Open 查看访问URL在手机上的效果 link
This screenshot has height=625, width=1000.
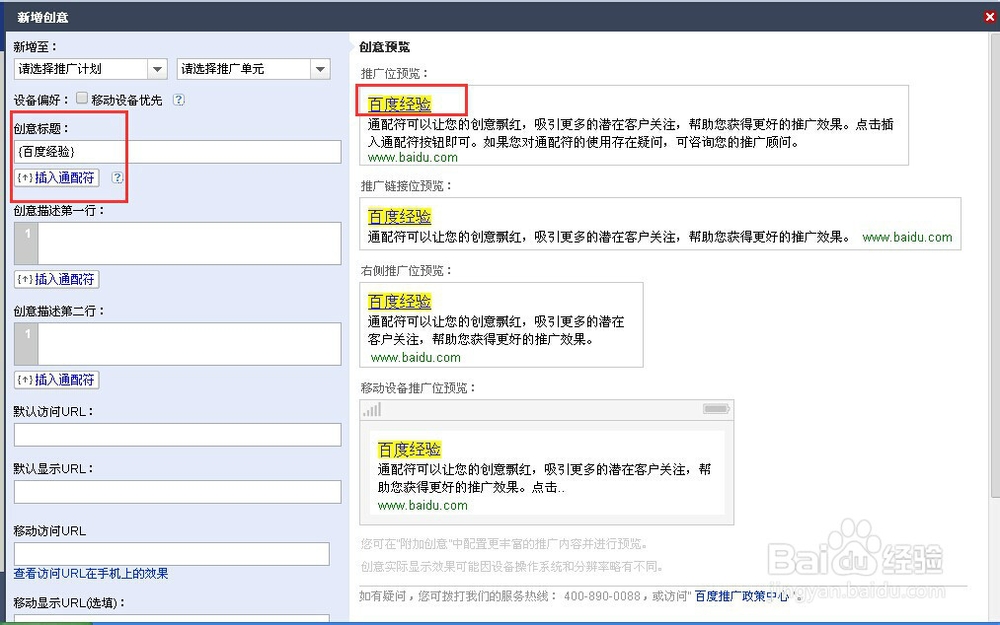(91, 573)
